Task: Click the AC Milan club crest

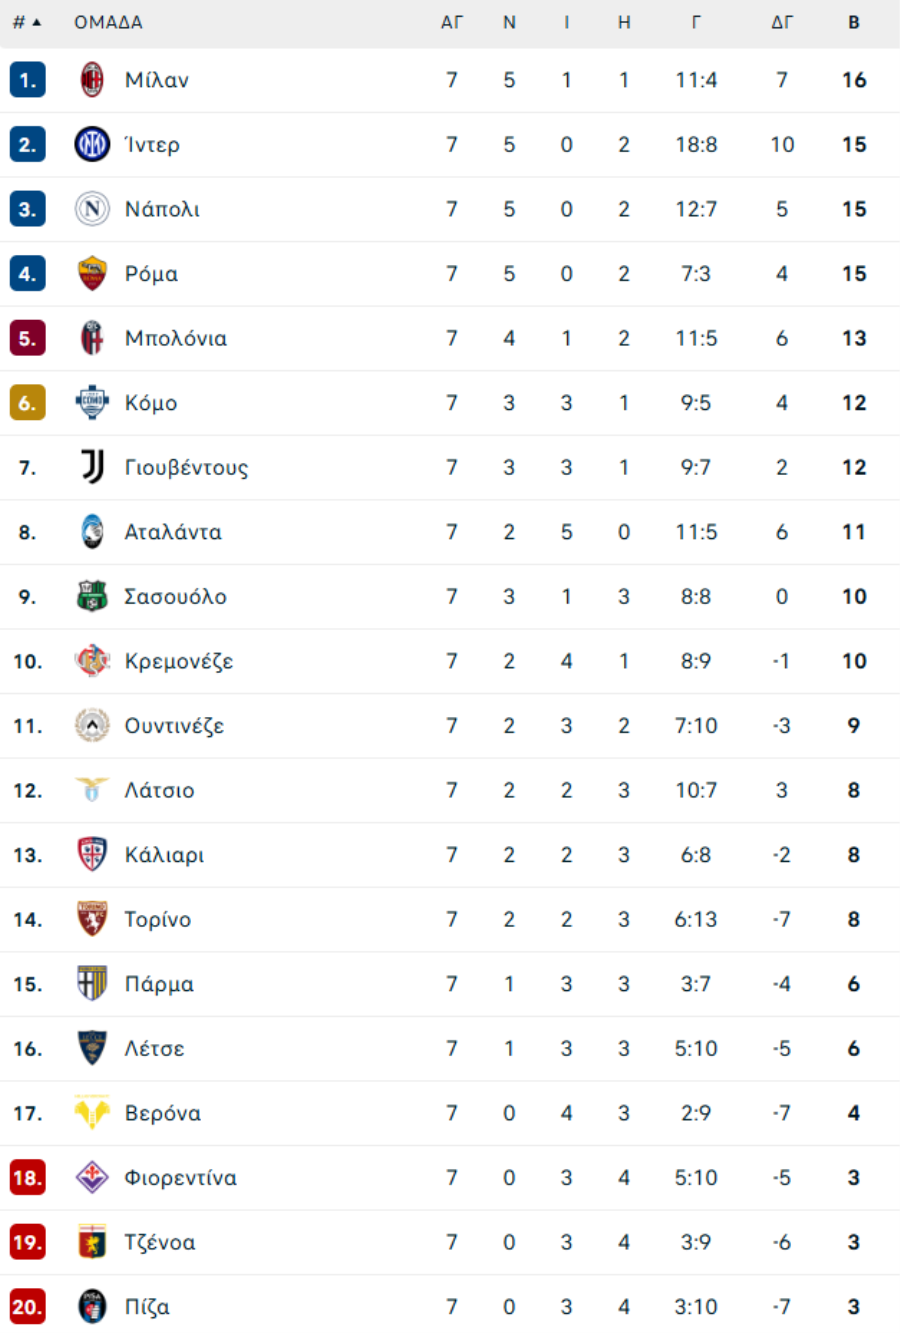Action: tap(92, 80)
